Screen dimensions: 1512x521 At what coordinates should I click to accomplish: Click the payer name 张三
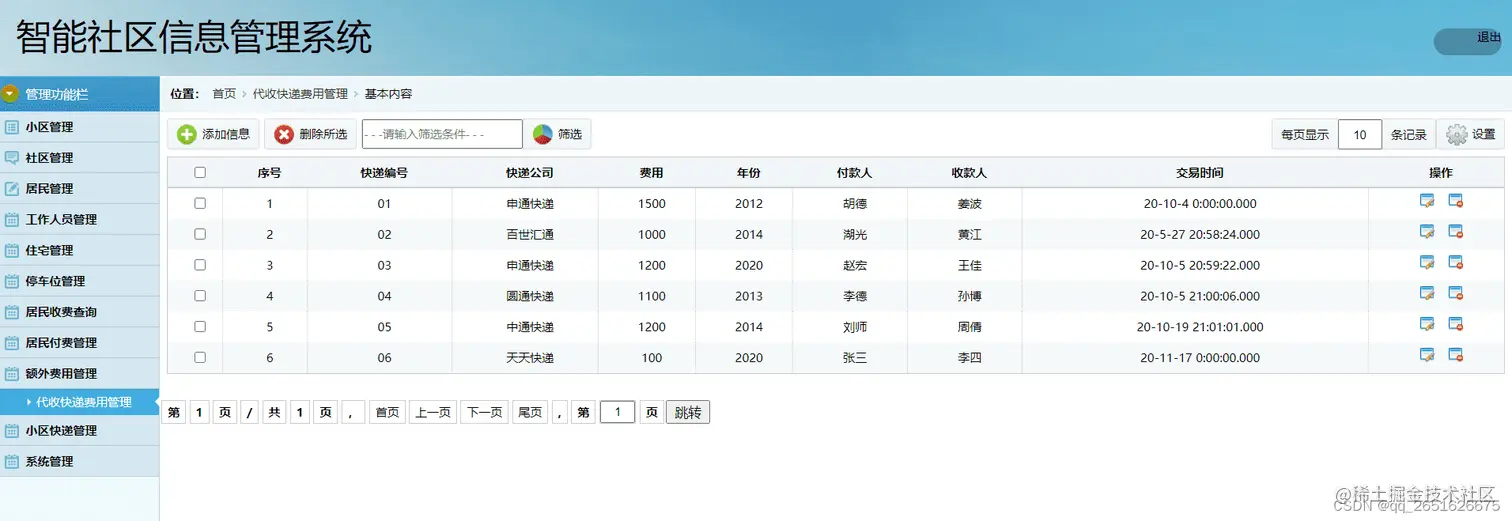tap(855, 358)
